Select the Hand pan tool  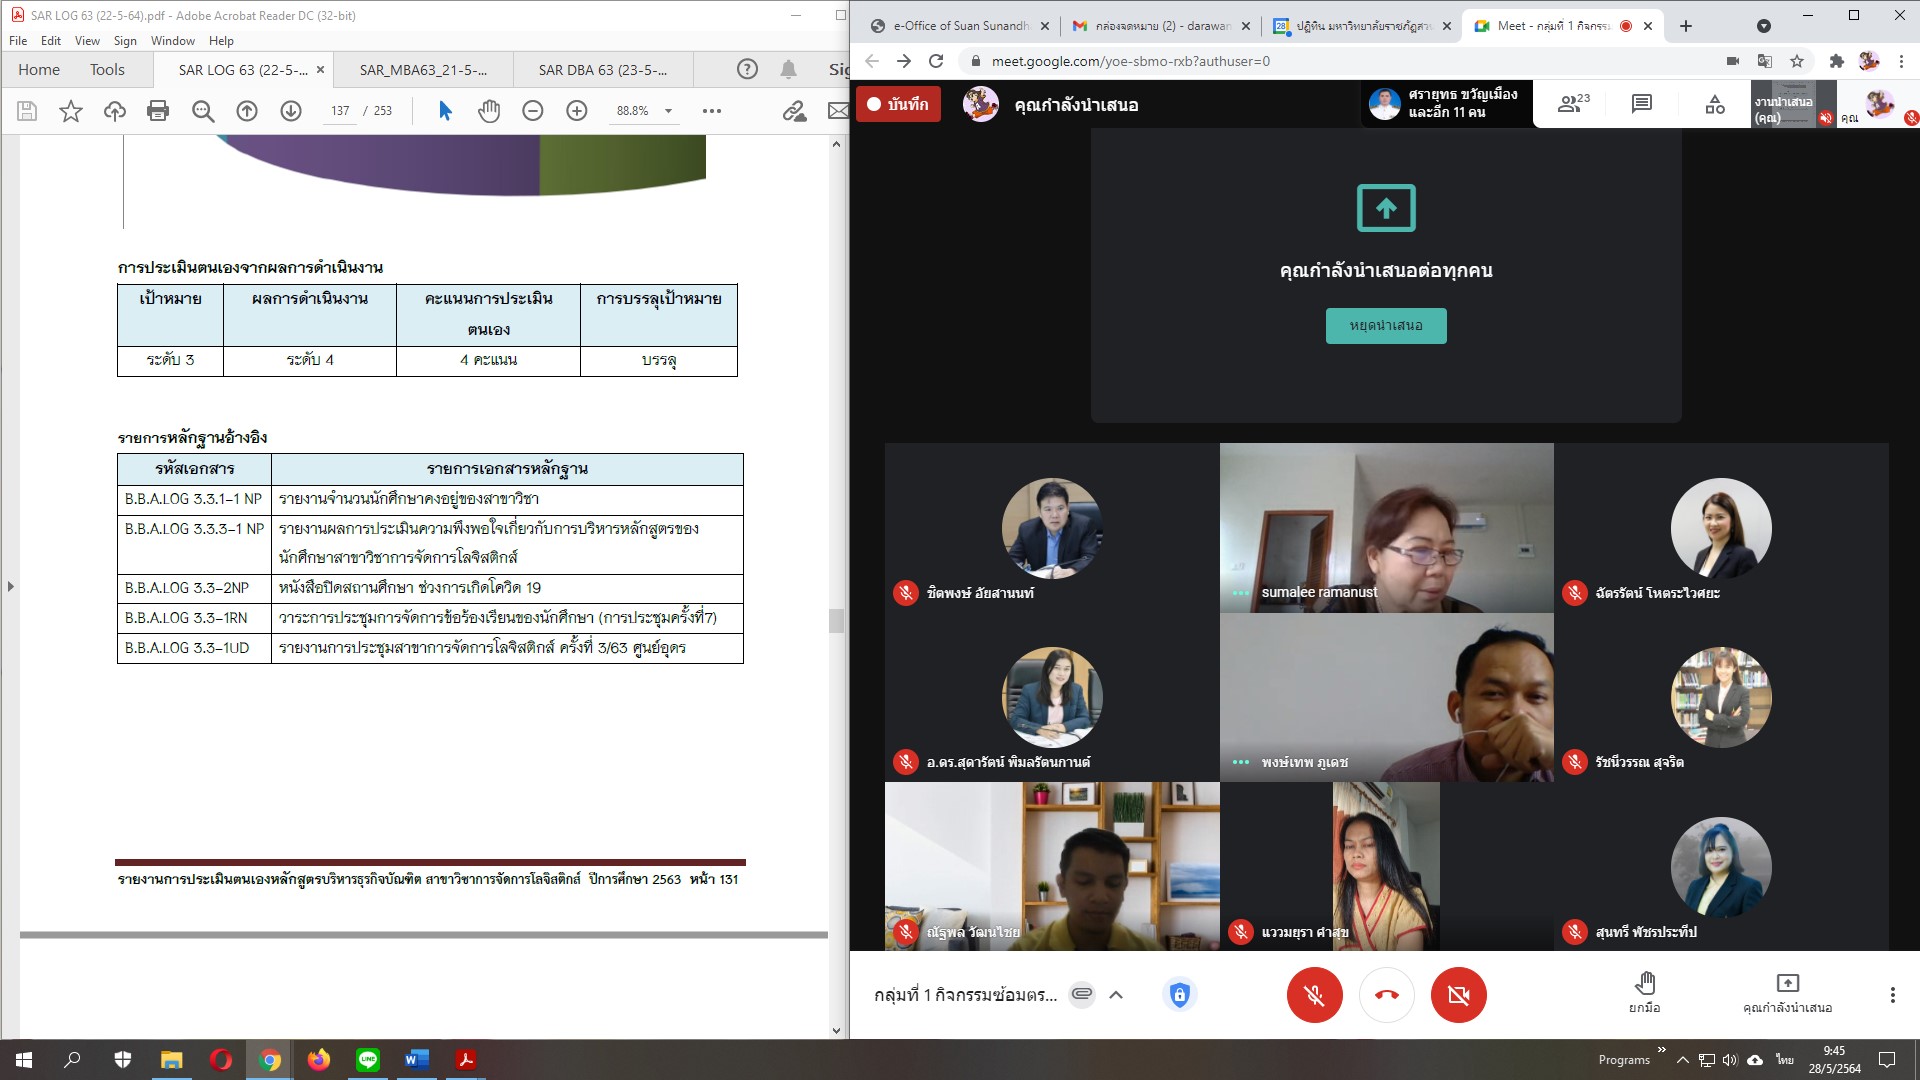coord(488,111)
